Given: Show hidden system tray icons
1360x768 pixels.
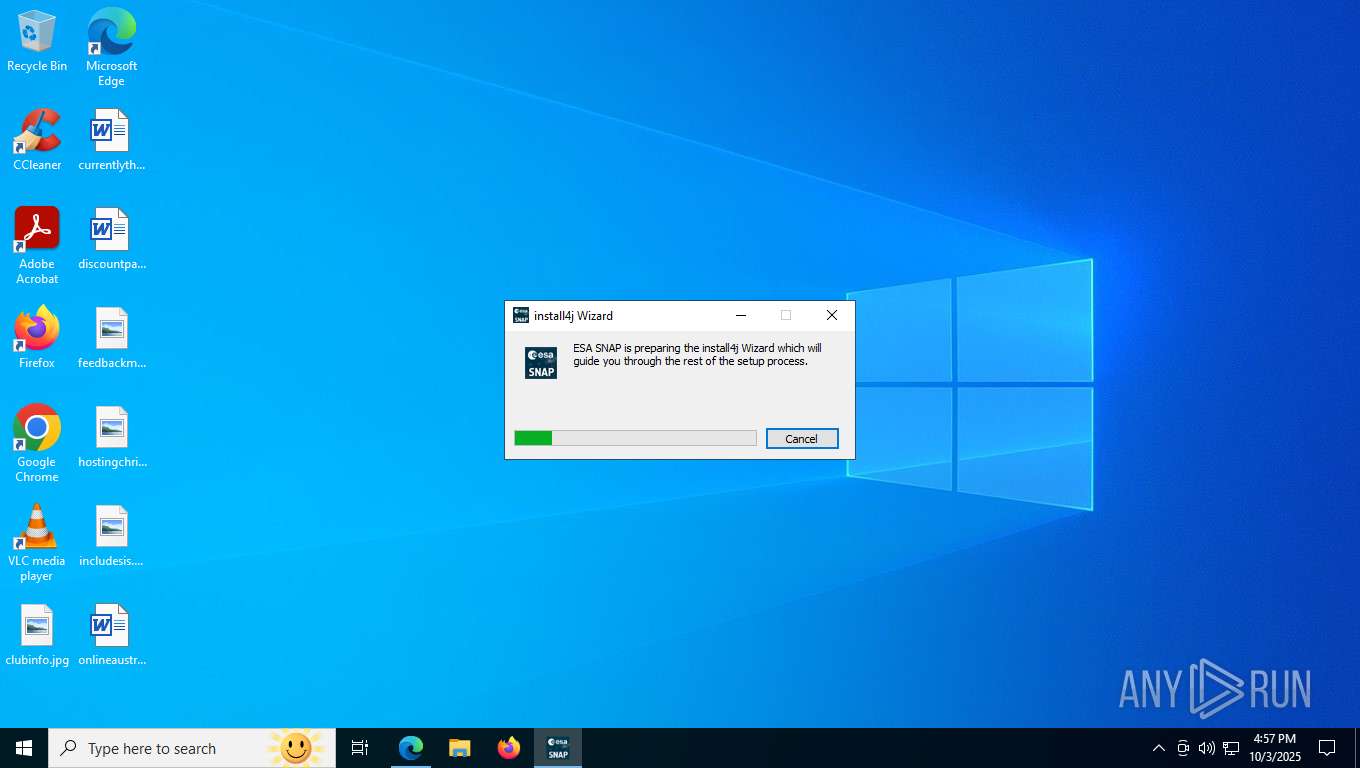Looking at the screenshot, I should tap(1159, 748).
